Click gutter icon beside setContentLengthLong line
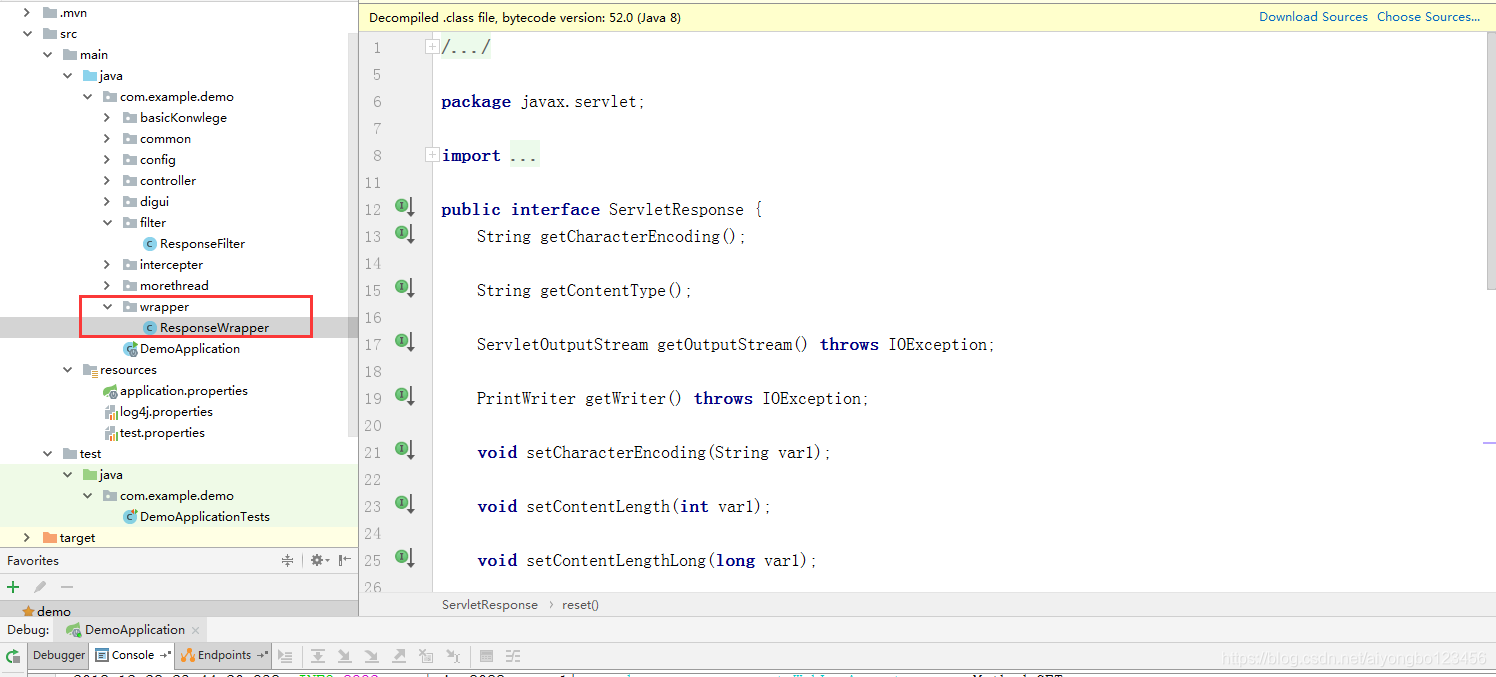The width and height of the screenshot is (1496, 677). click(x=404, y=558)
